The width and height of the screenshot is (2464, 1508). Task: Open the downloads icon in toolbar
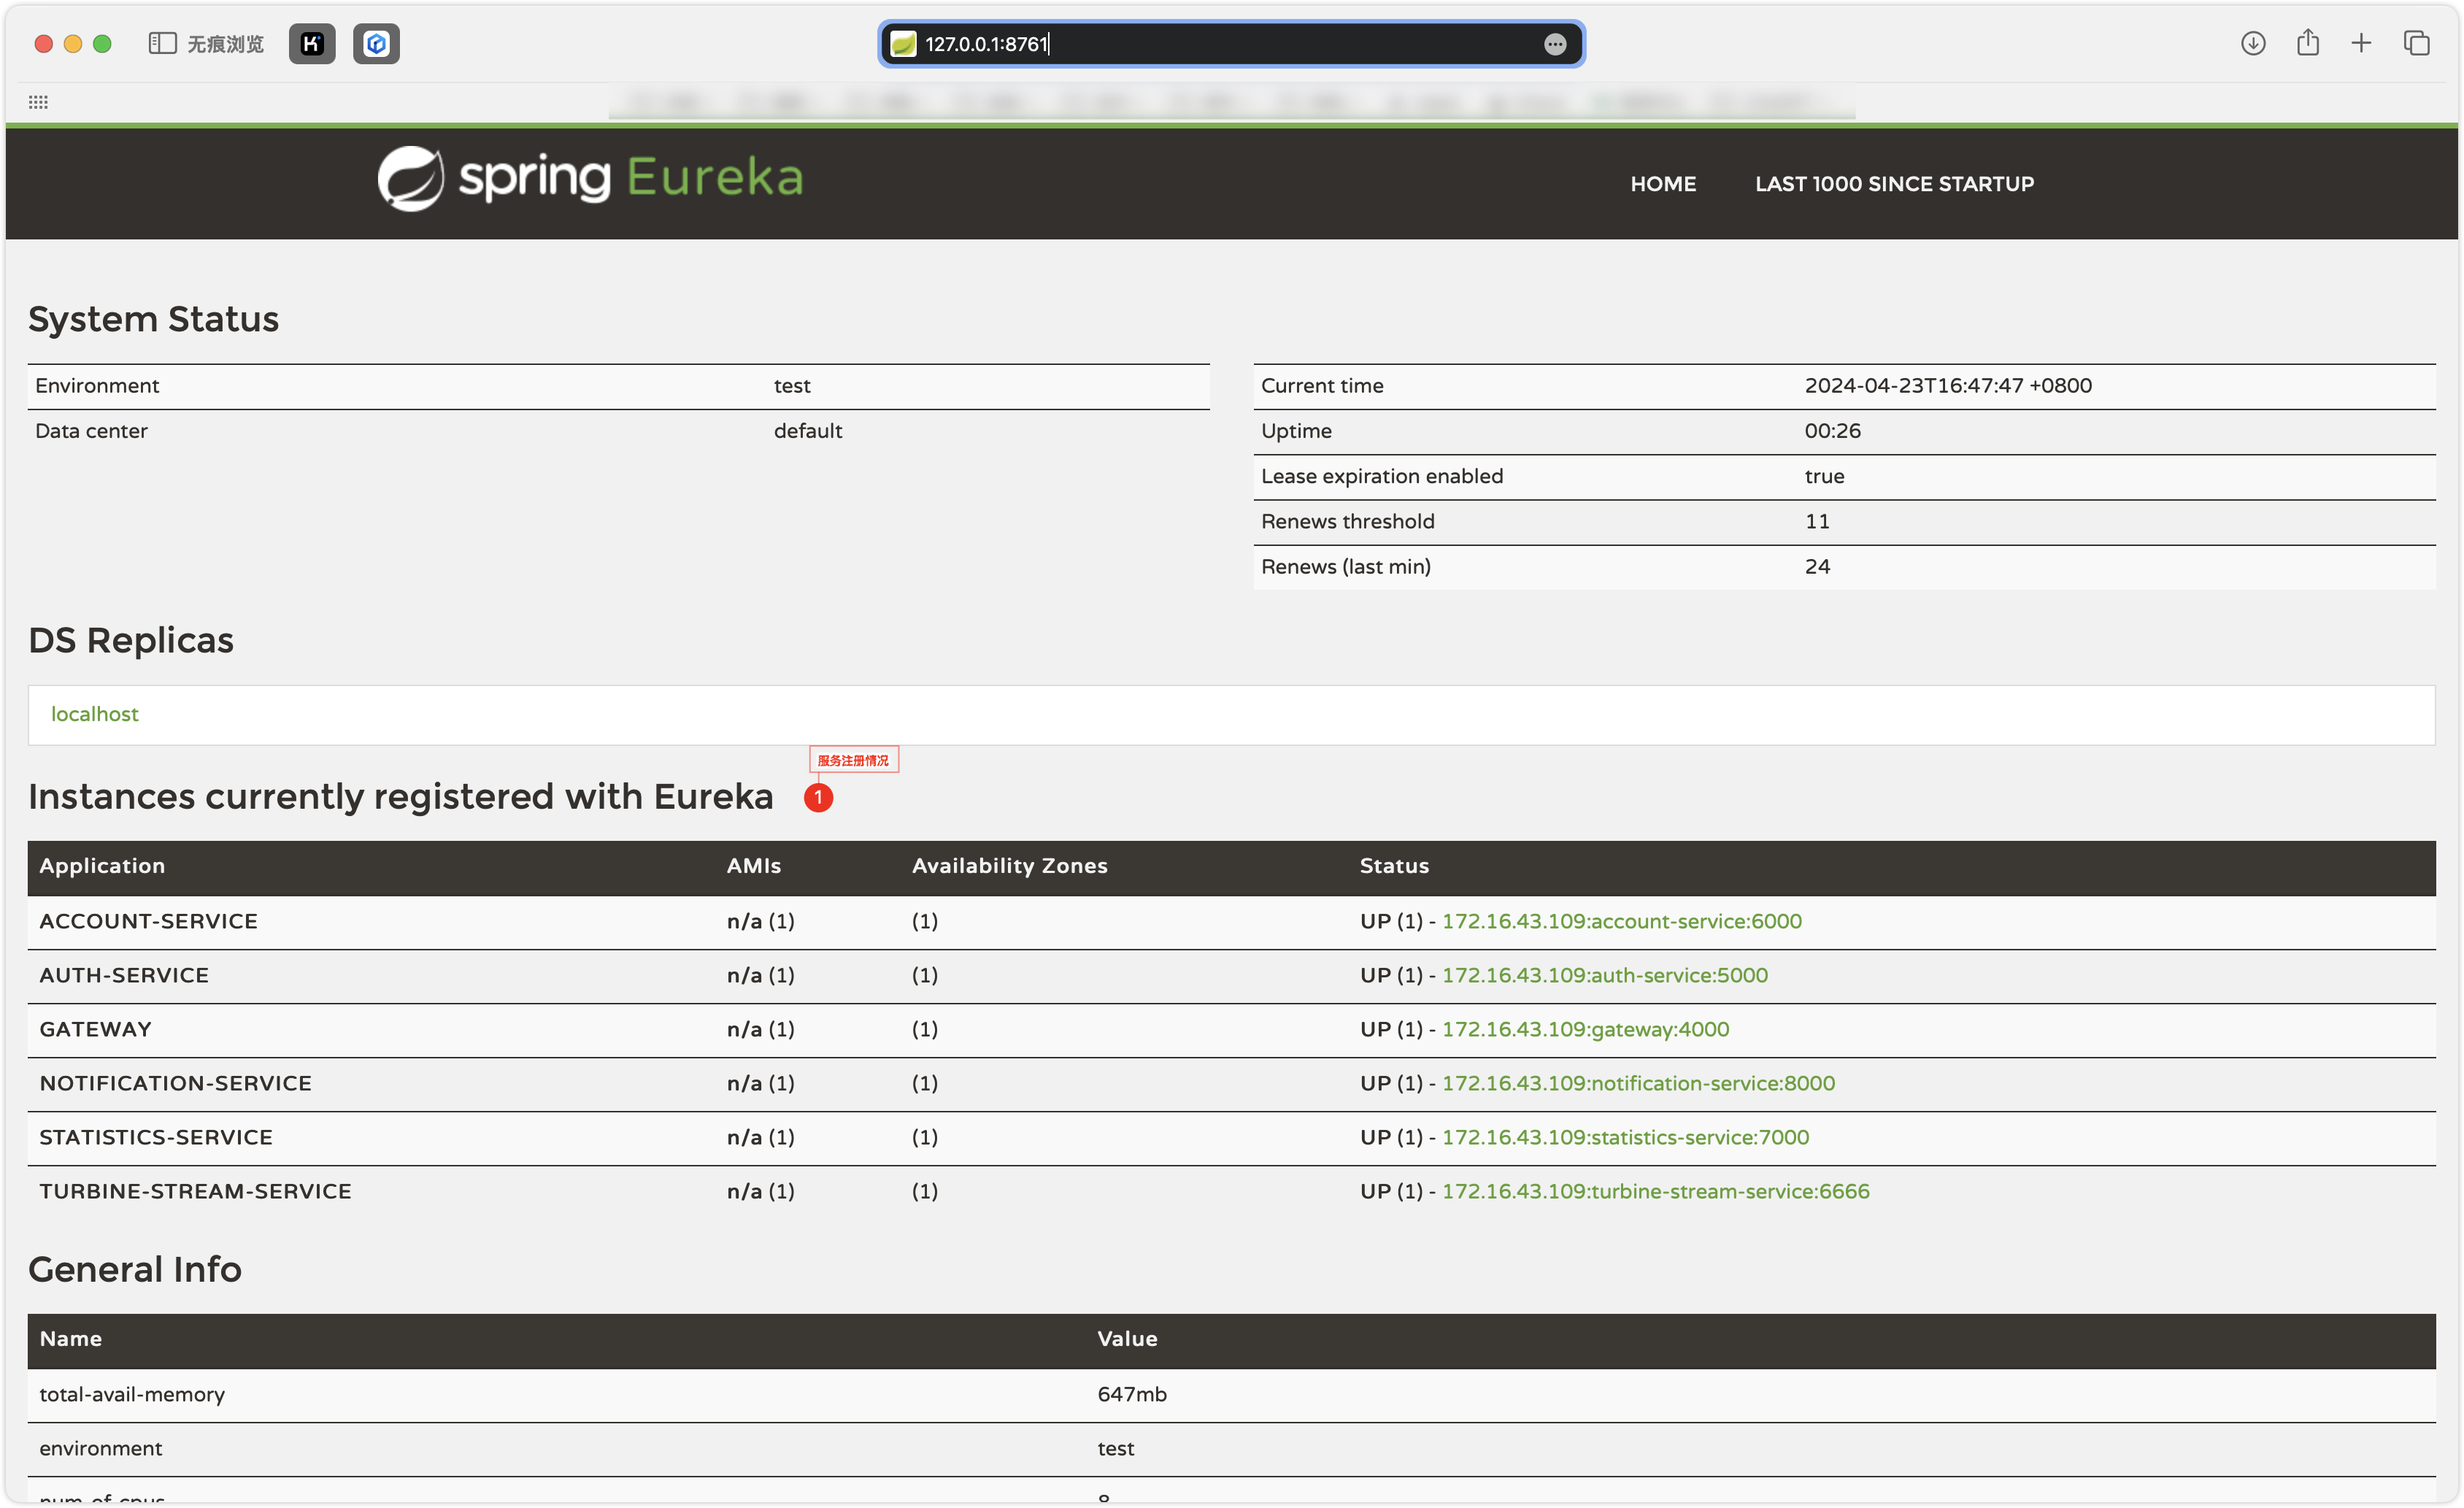[2253, 43]
